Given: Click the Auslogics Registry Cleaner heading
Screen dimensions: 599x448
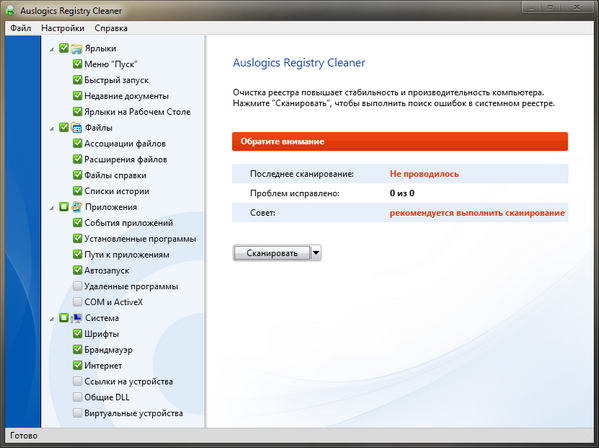Looking at the screenshot, I should pyautogui.click(x=299, y=63).
